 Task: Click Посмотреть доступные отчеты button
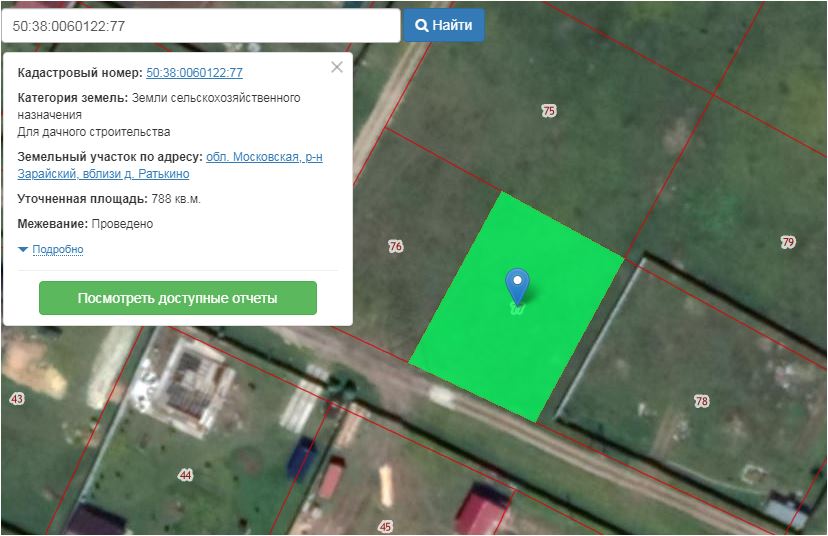[178, 298]
